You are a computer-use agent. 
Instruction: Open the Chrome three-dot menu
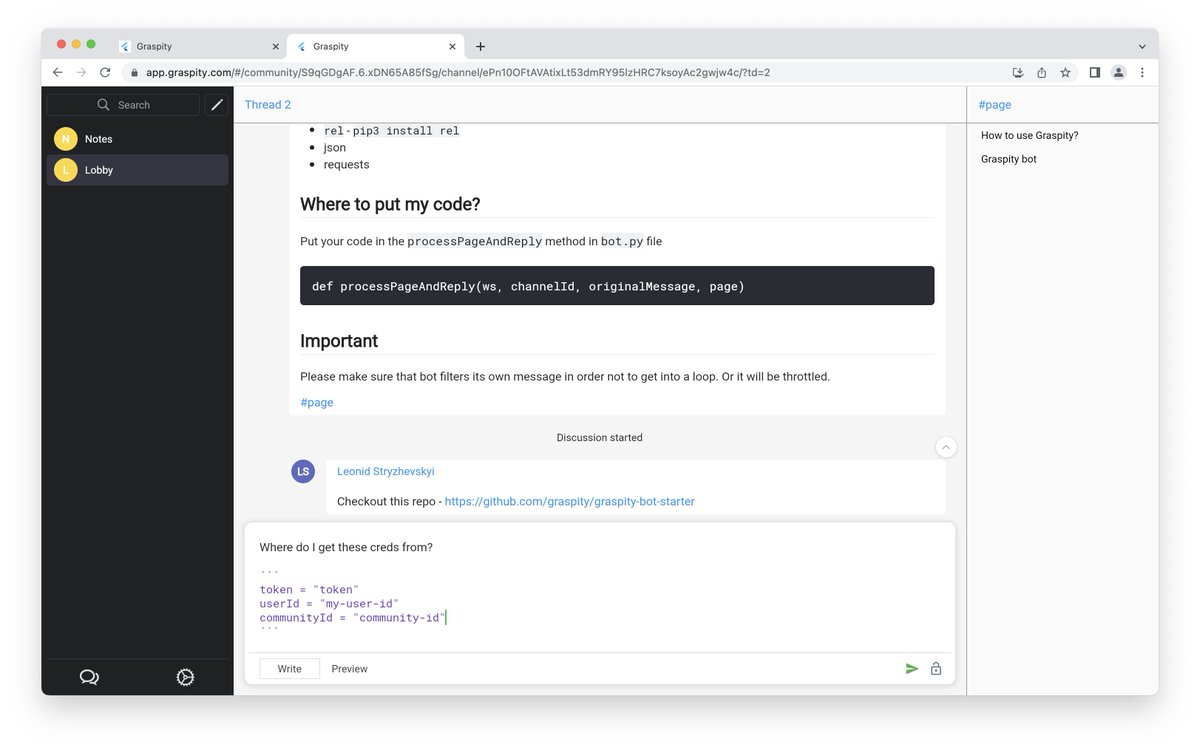1142,72
